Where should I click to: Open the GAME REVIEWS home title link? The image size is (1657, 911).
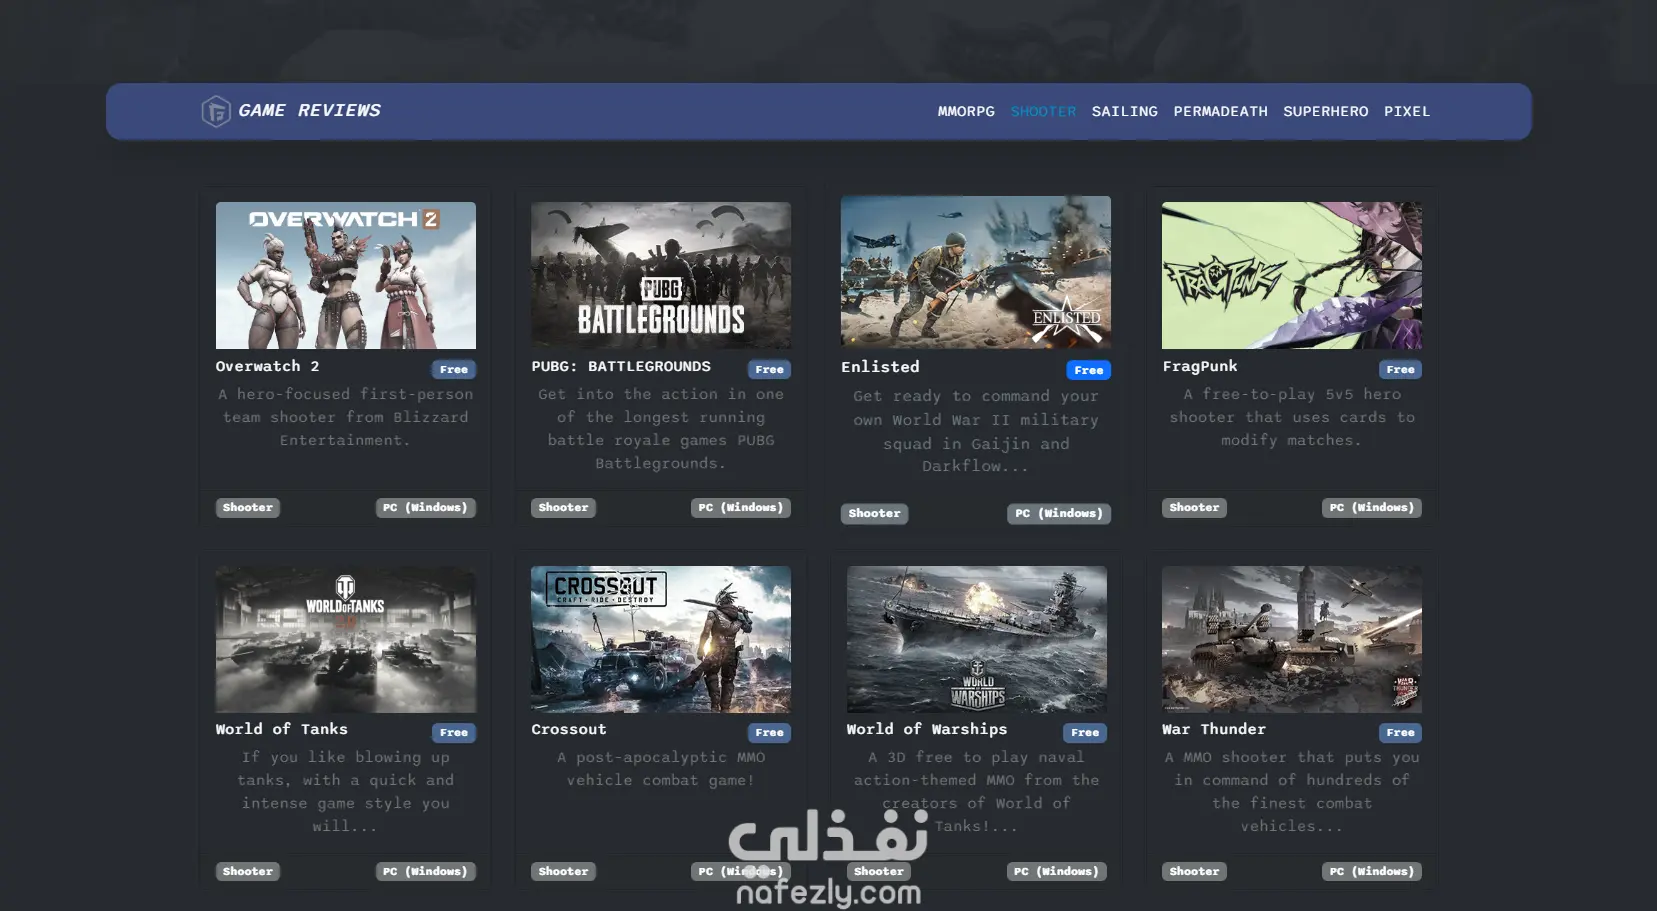coord(309,110)
